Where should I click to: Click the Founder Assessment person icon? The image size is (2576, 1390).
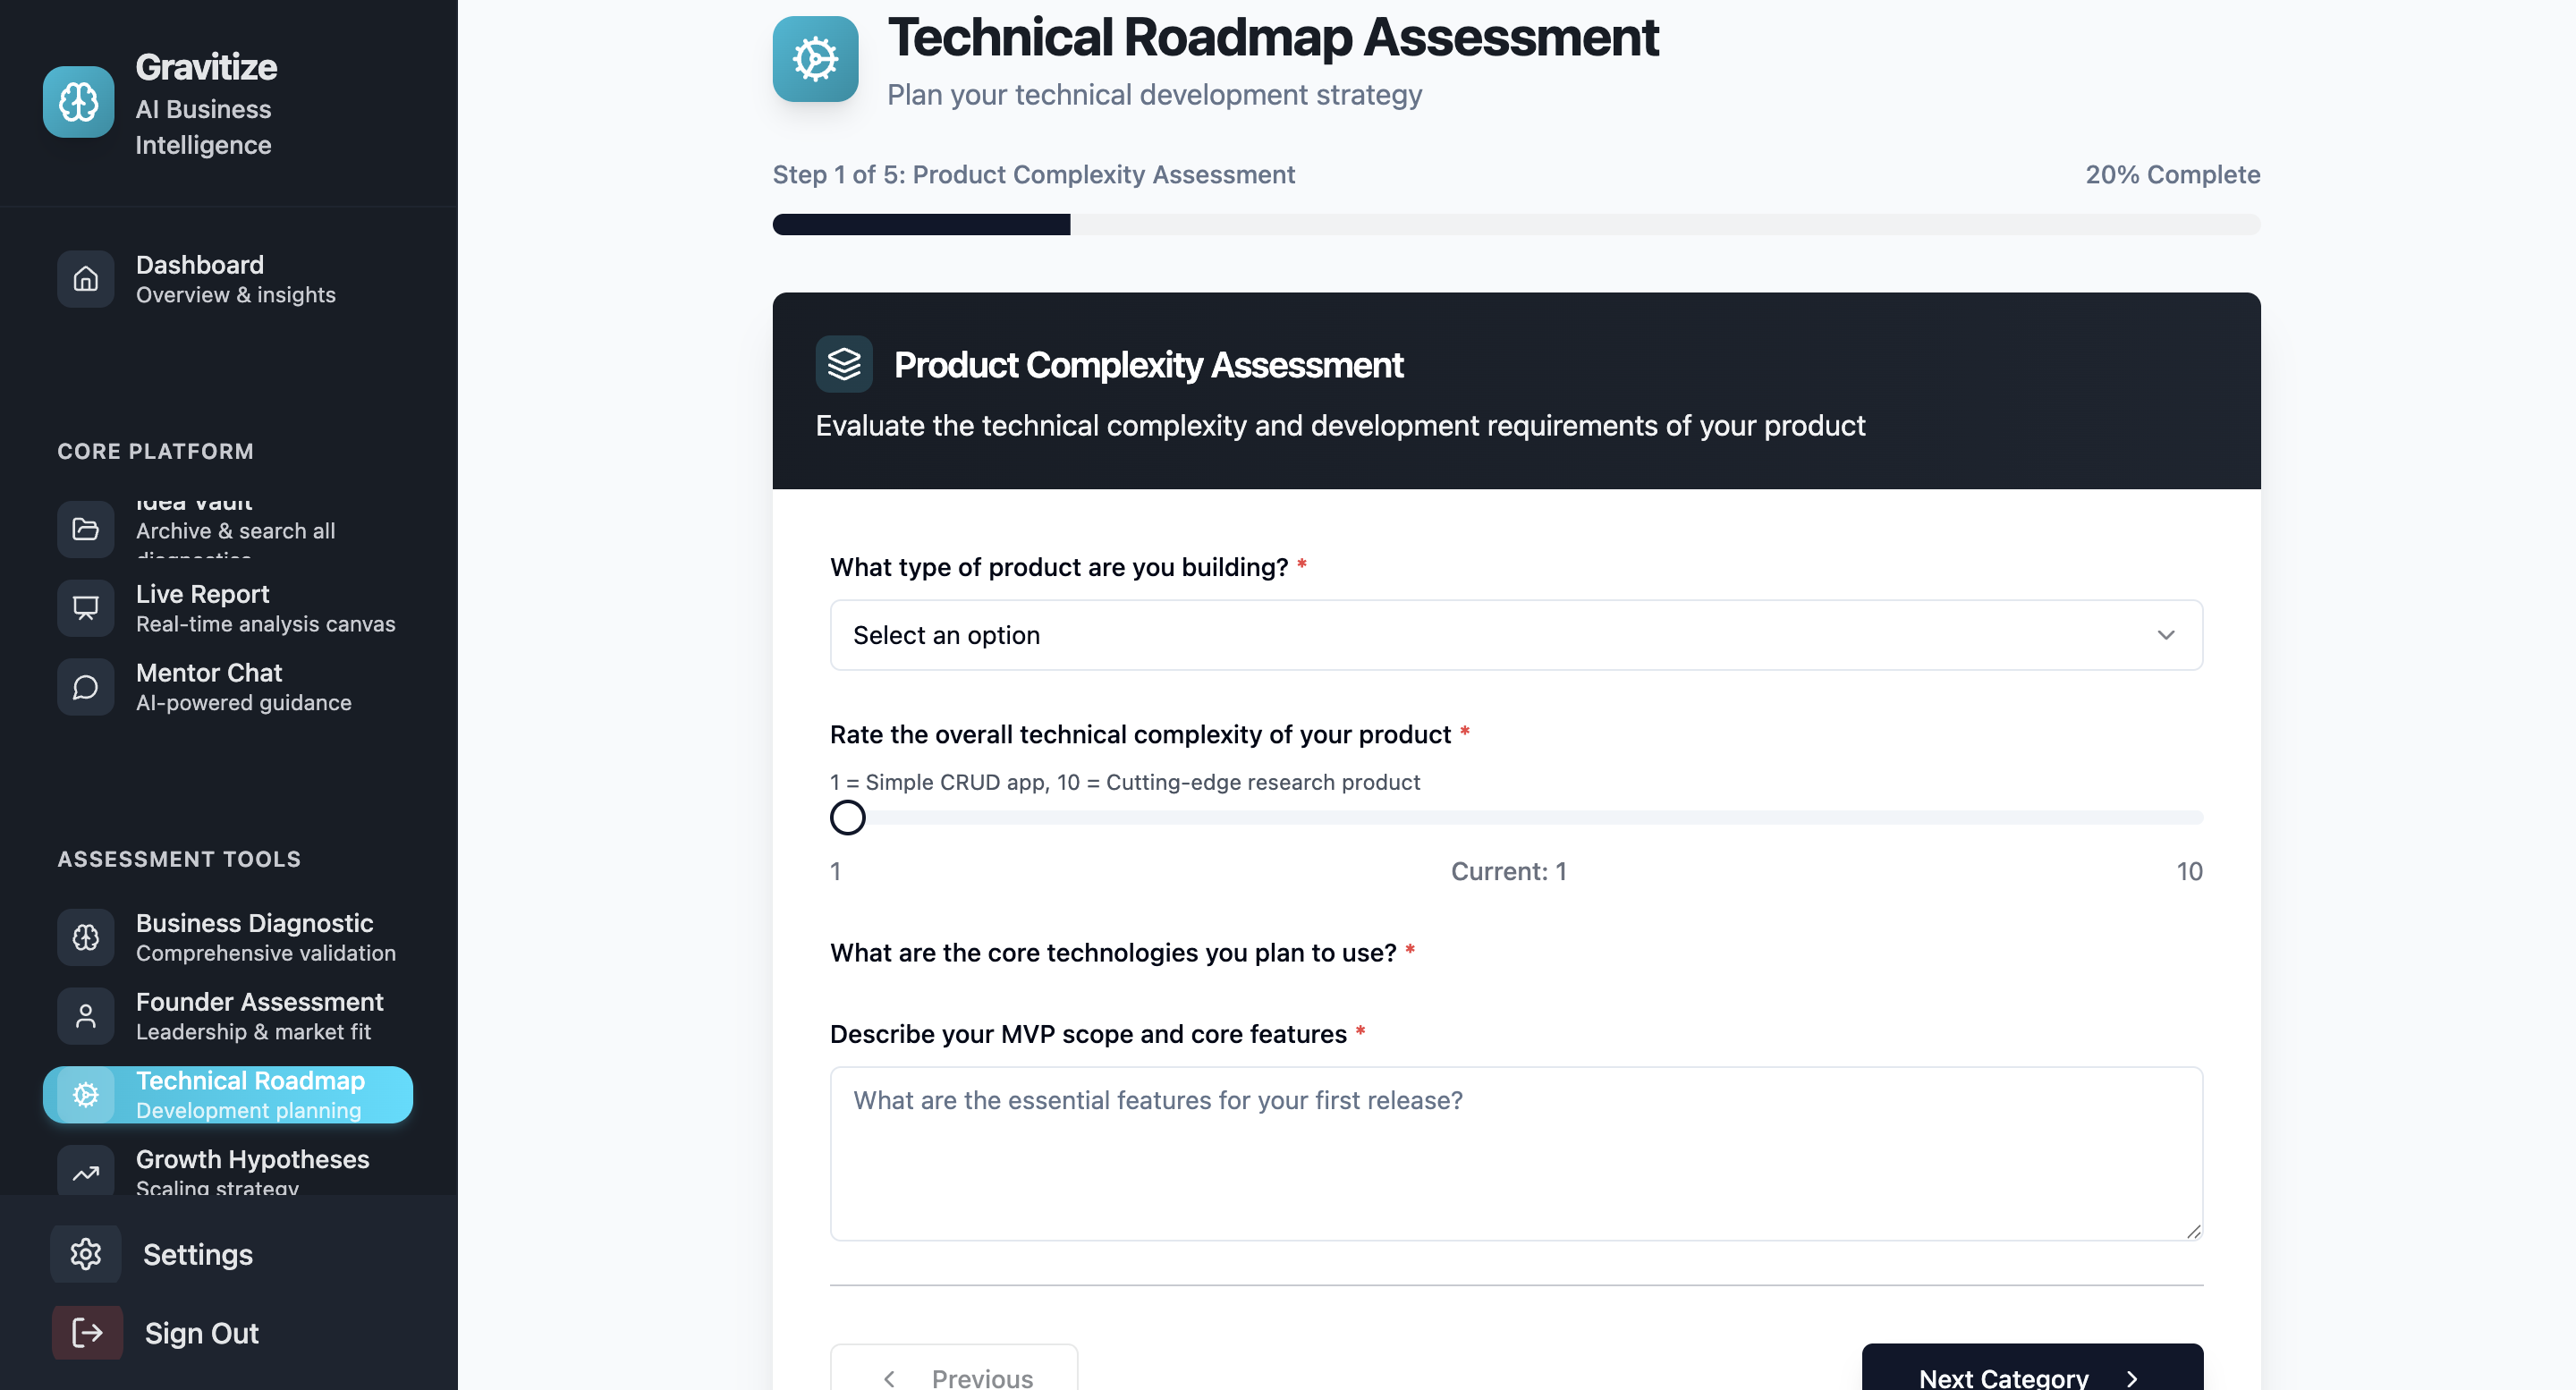[86, 1016]
